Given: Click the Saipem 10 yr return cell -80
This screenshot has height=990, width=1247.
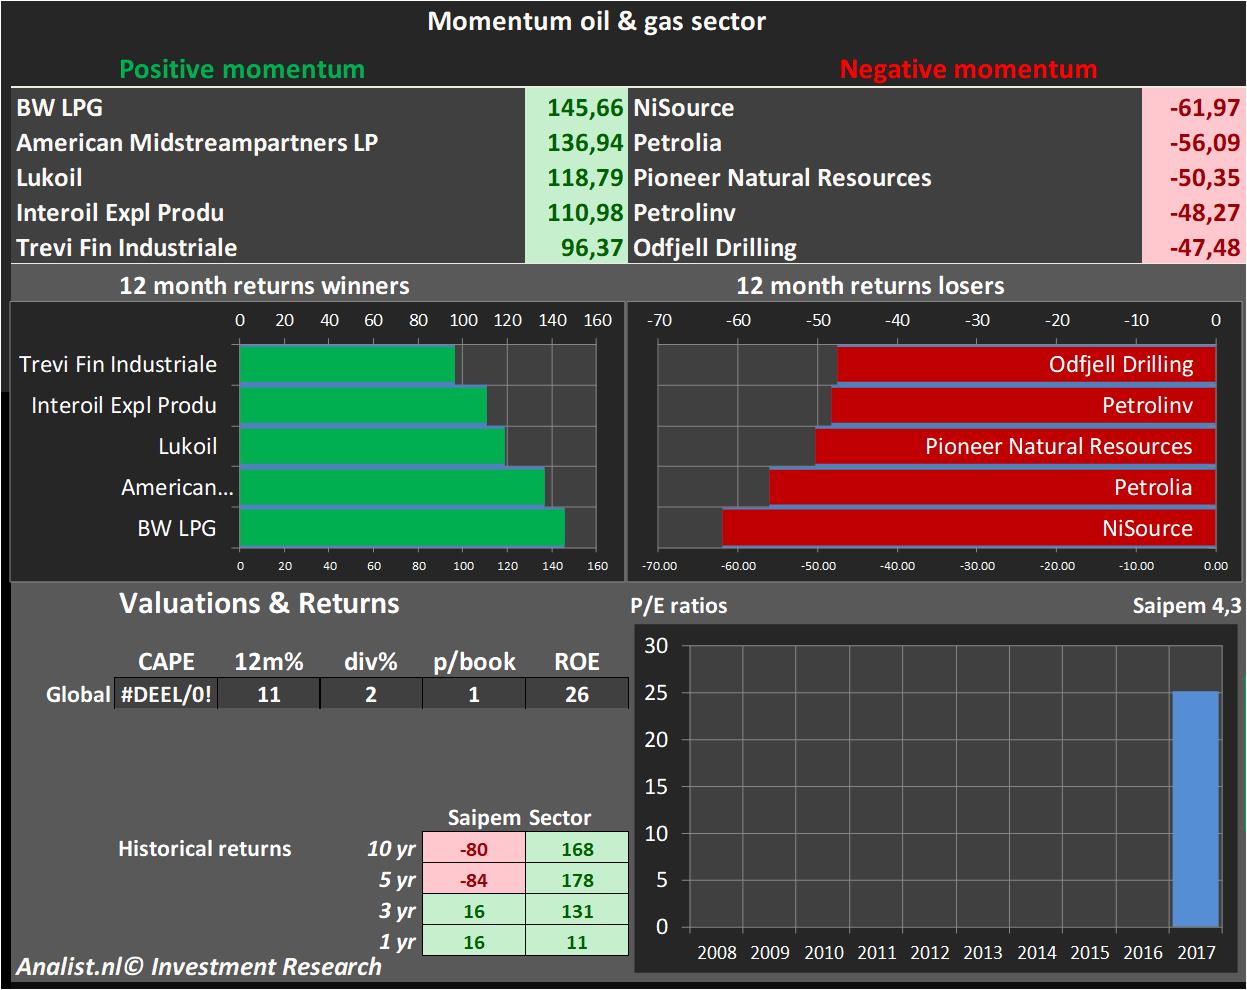Looking at the screenshot, I should click(x=474, y=849).
